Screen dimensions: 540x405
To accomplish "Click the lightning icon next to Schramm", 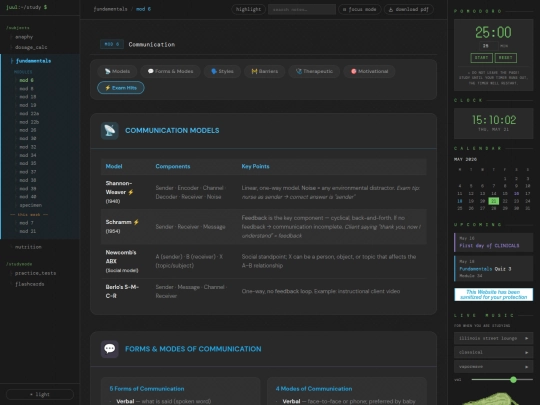I will coord(136,222).
